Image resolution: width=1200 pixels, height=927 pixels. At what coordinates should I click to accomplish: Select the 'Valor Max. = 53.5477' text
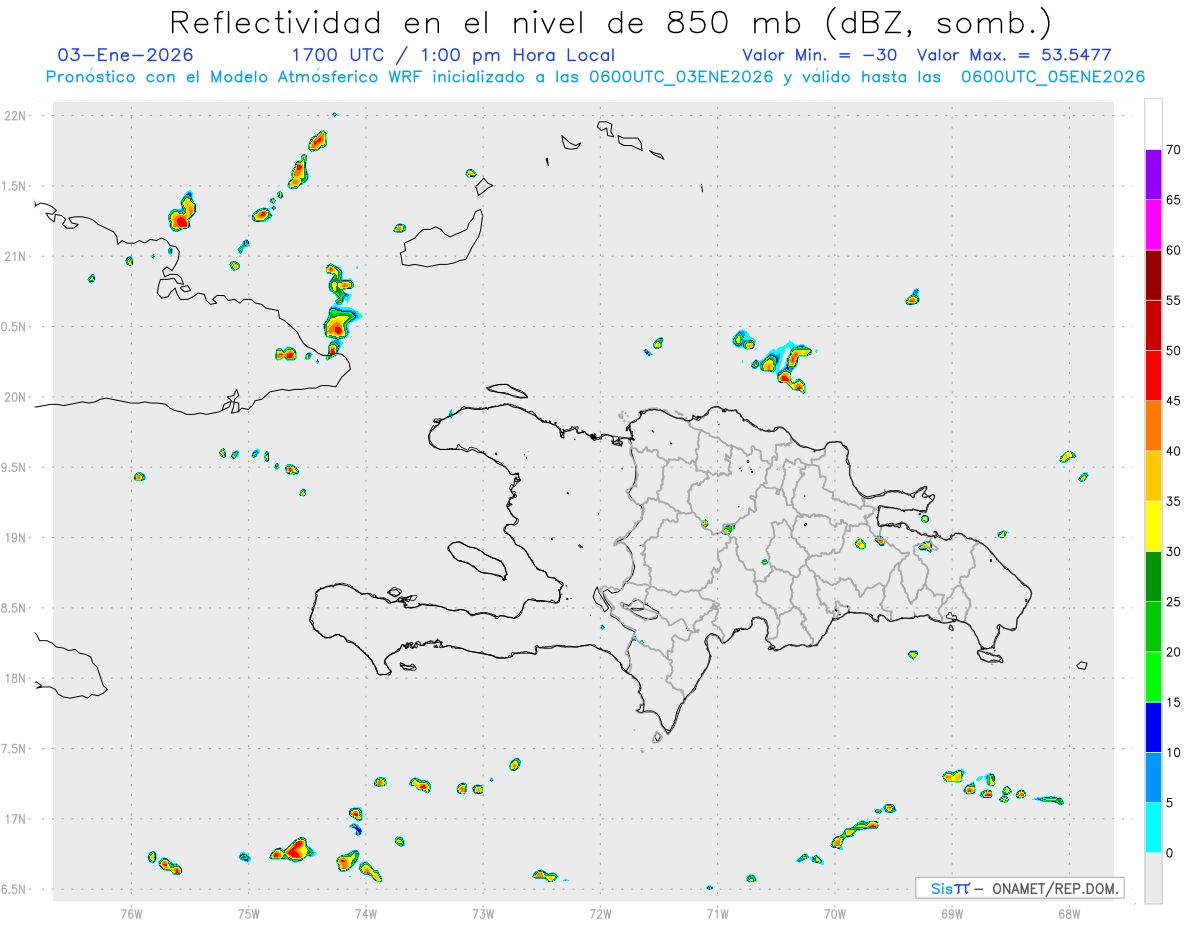[1014, 55]
